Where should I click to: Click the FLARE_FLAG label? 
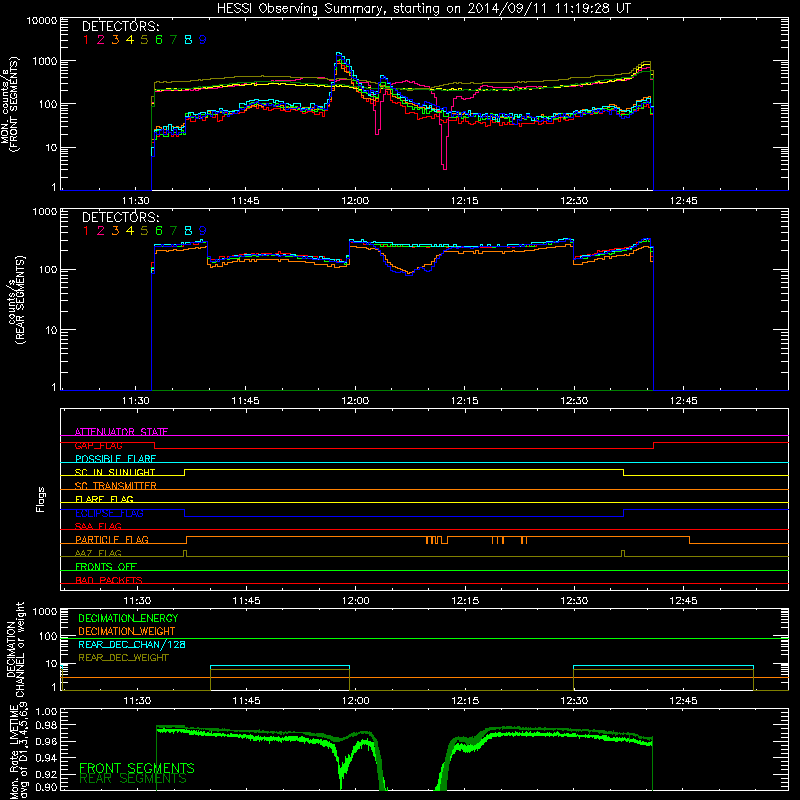[104, 499]
